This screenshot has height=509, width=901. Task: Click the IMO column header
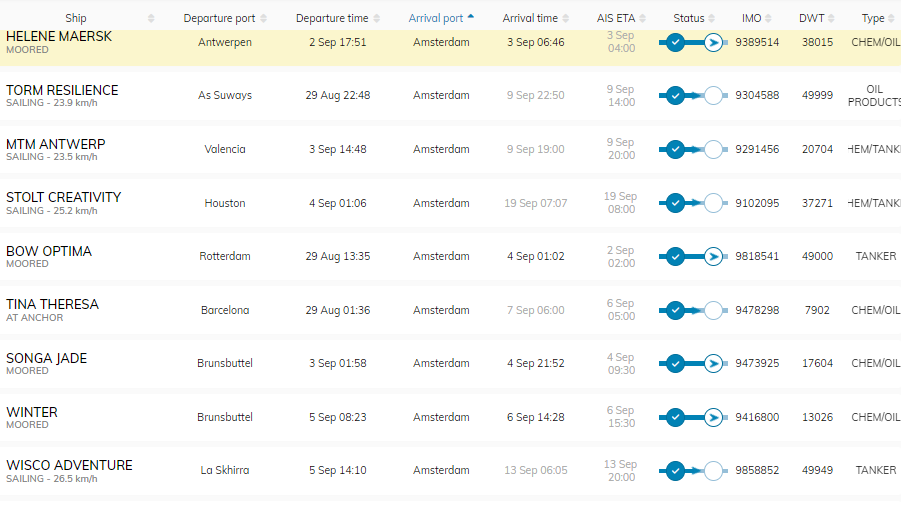[x=751, y=18]
